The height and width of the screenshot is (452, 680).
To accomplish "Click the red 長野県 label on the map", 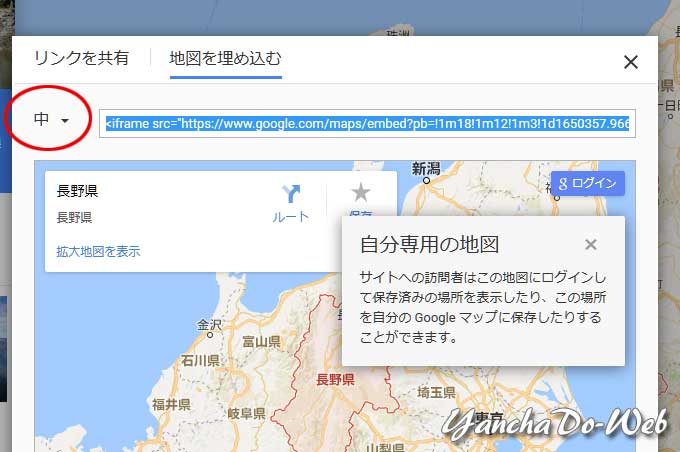I will pyautogui.click(x=335, y=379).
